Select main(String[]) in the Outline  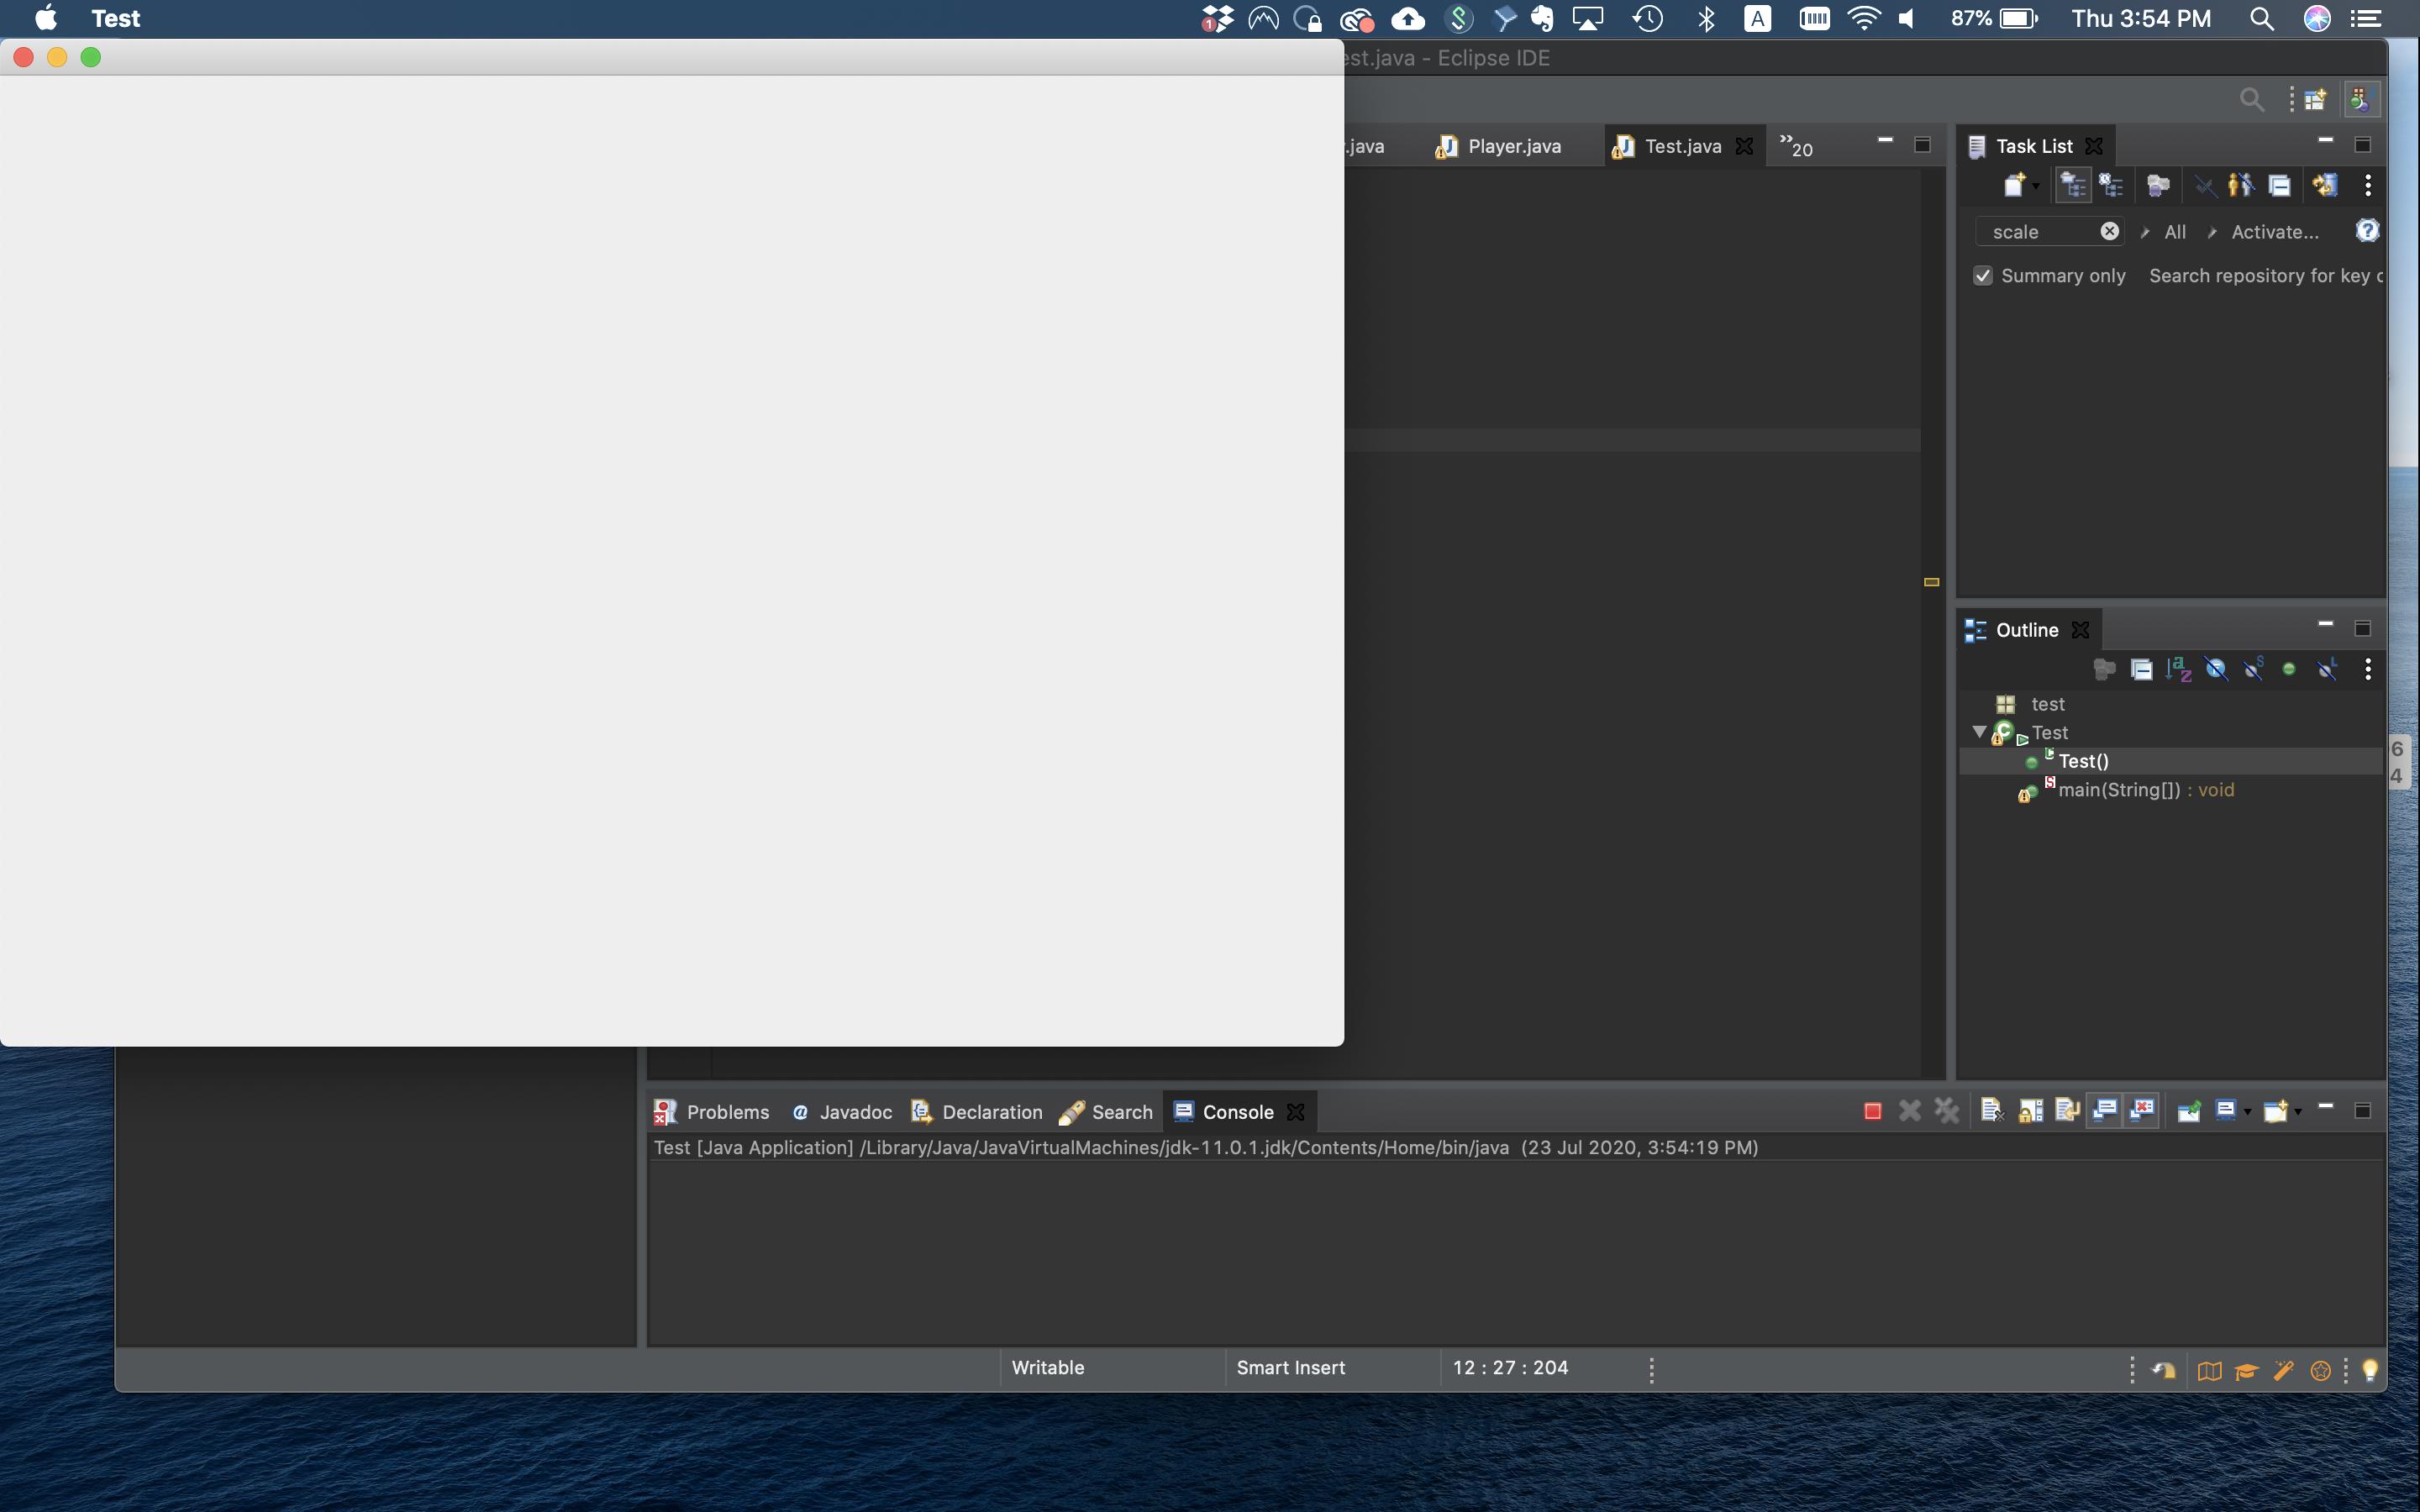pyautogui.click(x=2118, y=790)
